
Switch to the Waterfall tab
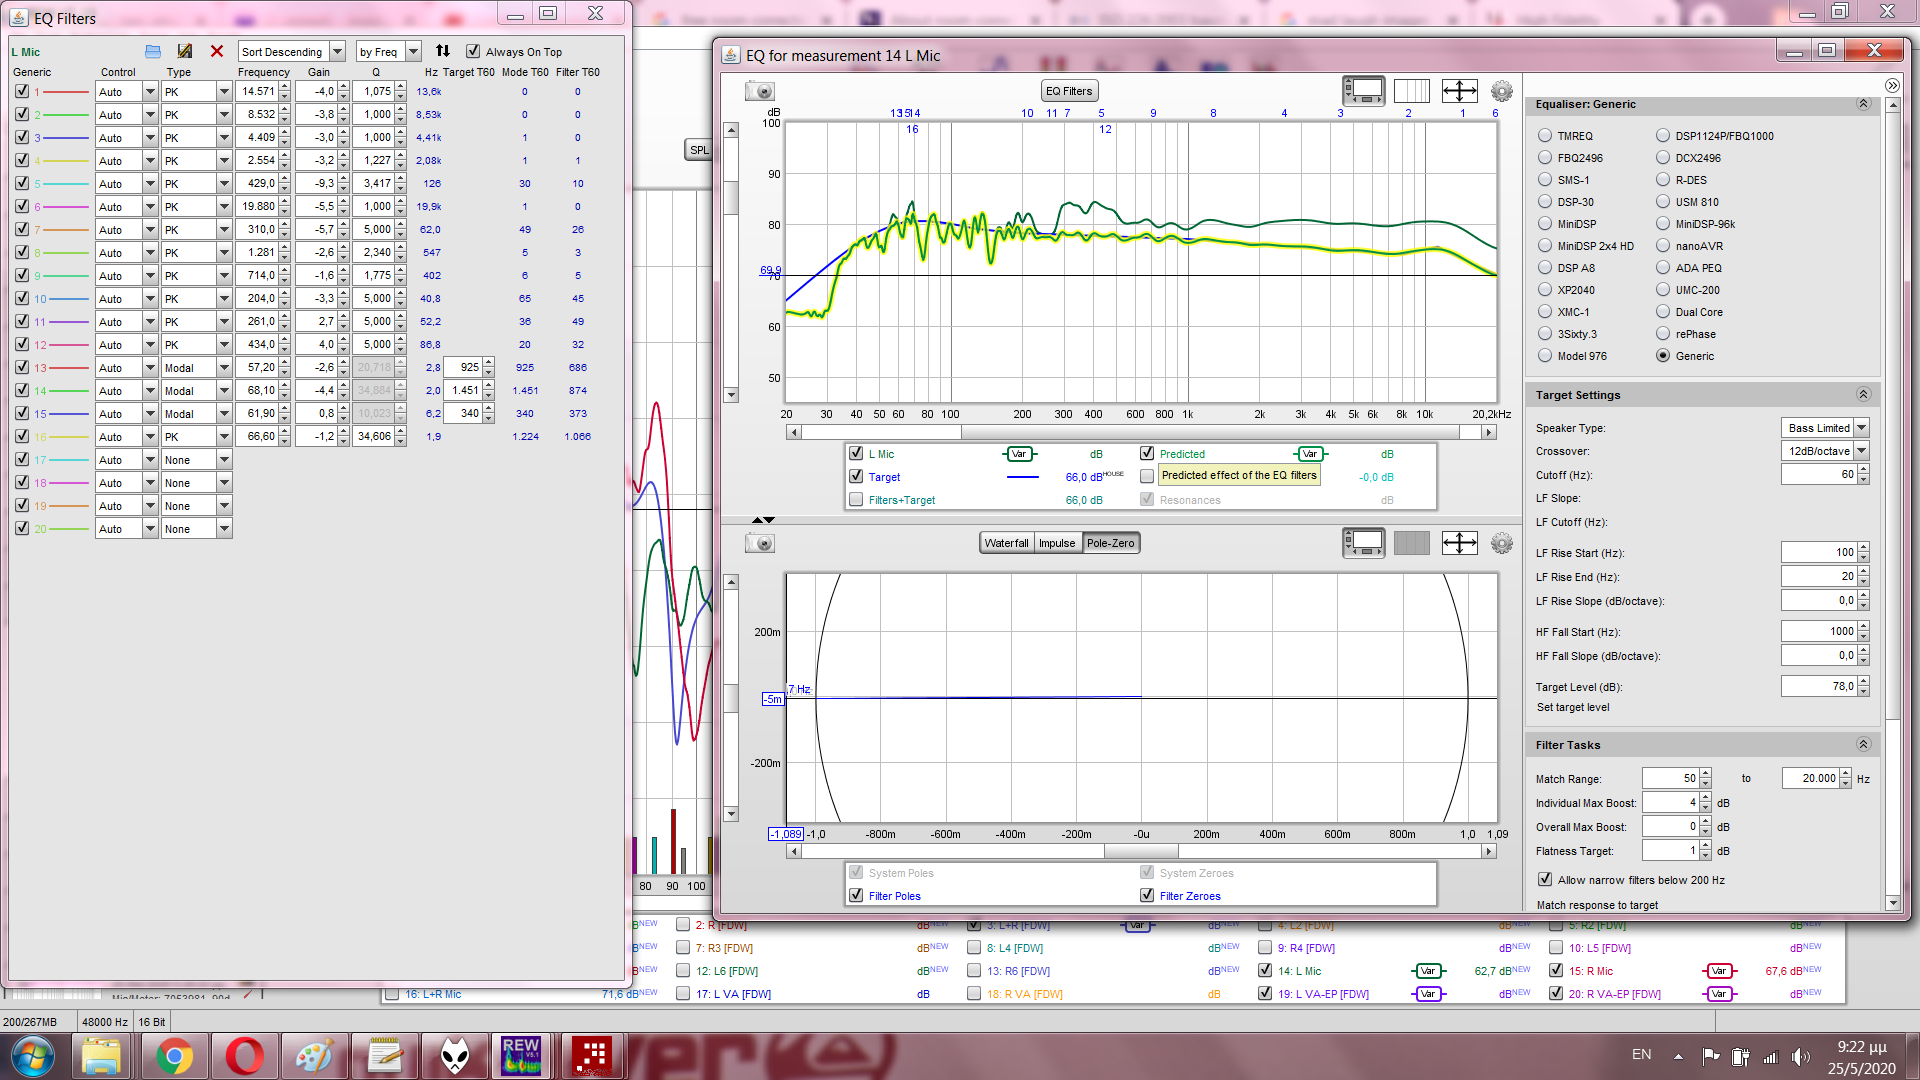tap(1006, 543)
